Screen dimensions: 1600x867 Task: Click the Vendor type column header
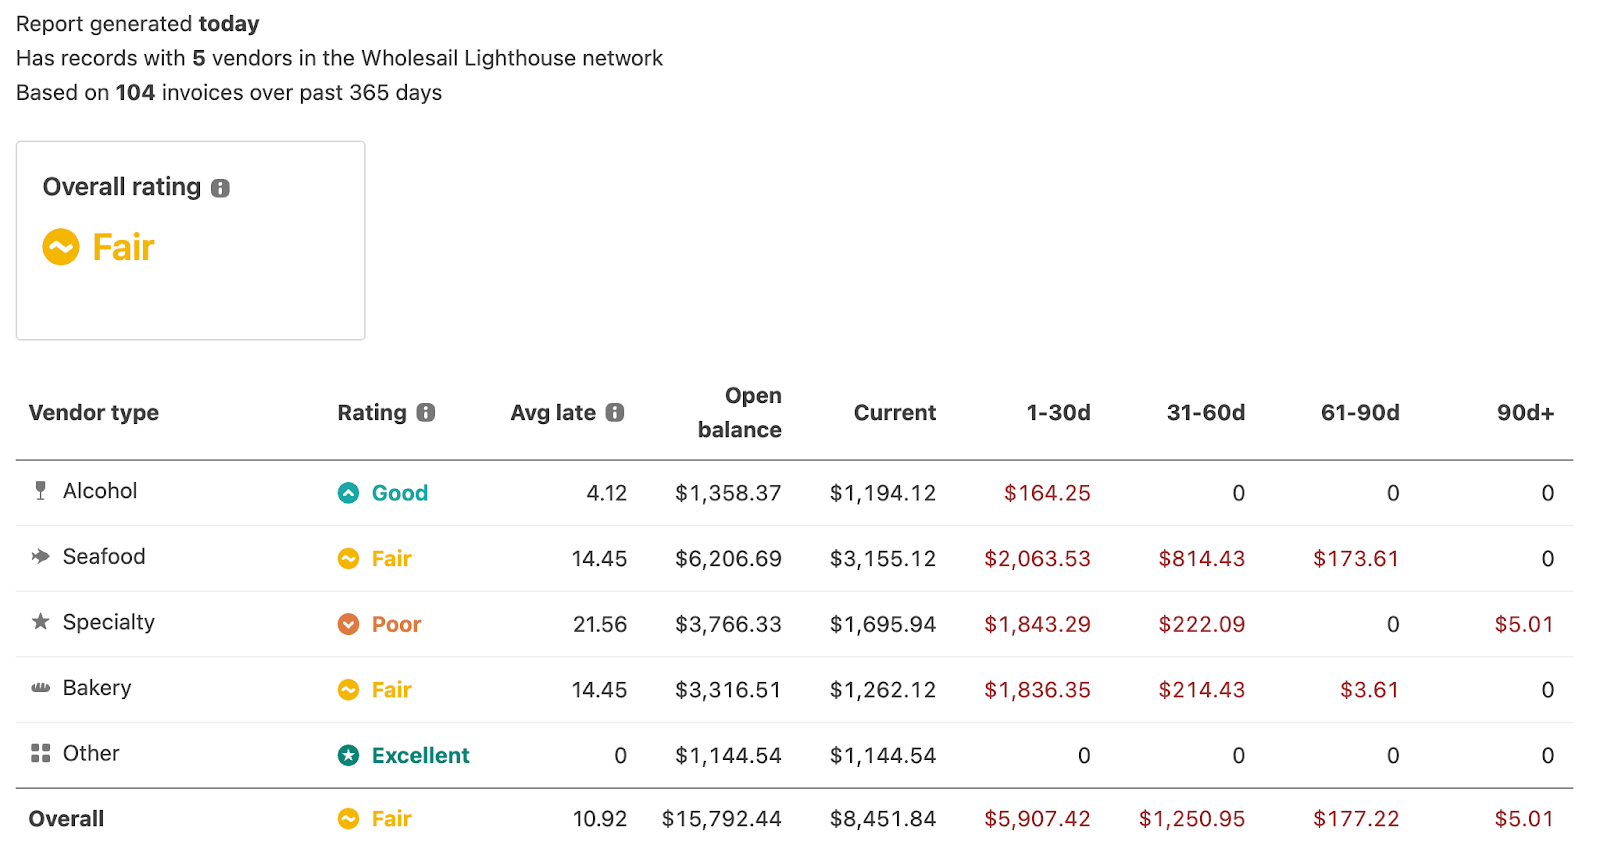(x=94, y=413)
